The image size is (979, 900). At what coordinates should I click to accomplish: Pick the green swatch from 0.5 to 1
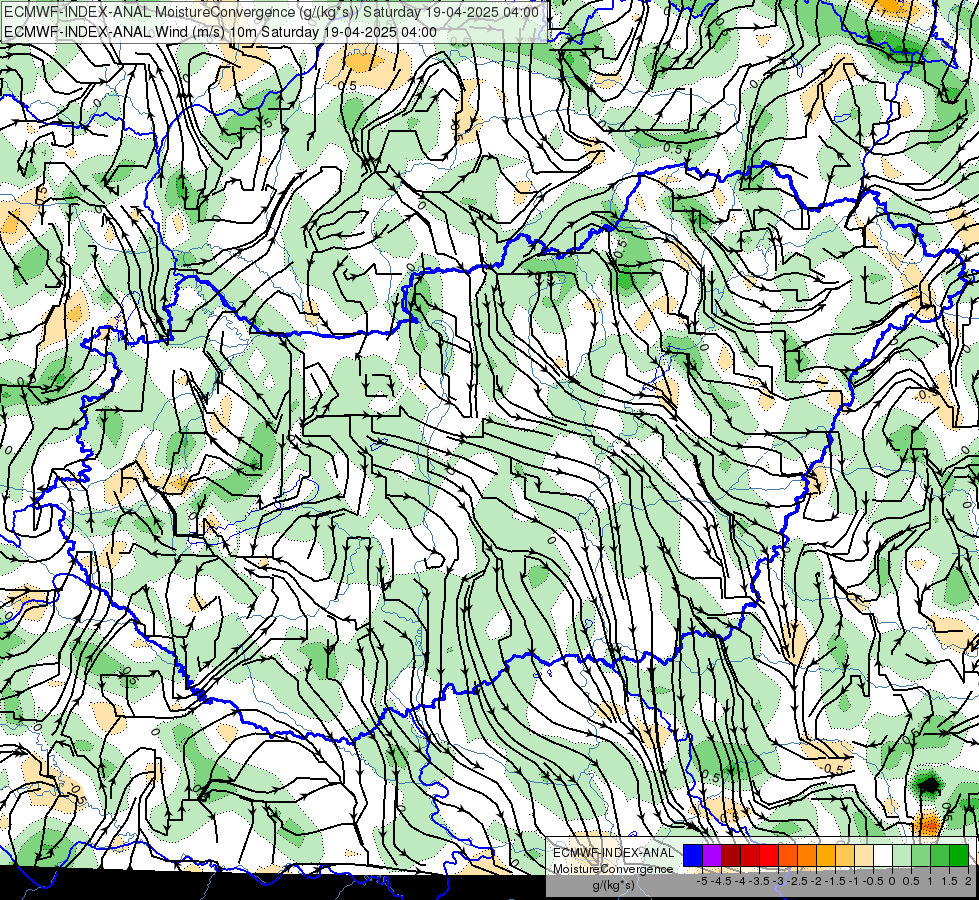(x=921, y=856)
